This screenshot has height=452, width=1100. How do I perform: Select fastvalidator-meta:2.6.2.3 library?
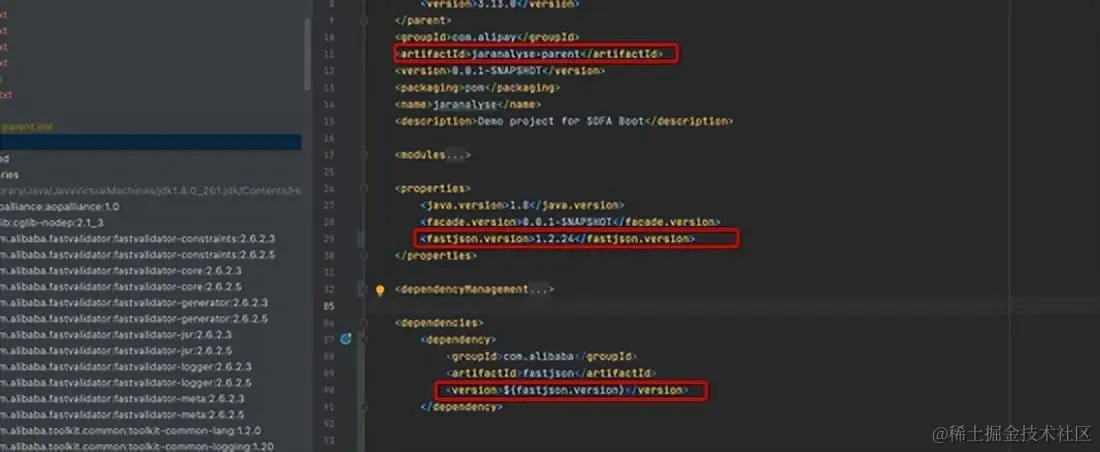click(x=122, y=399)
